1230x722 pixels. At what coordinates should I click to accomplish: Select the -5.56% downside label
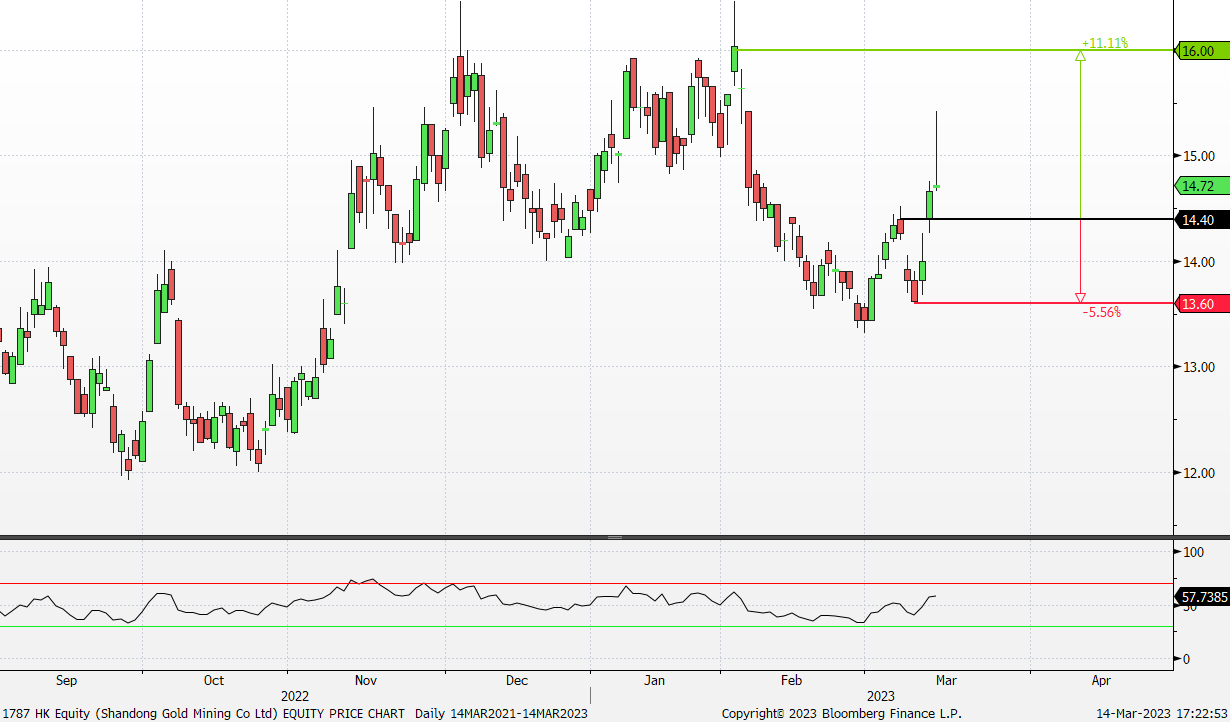click(1102, 312)
